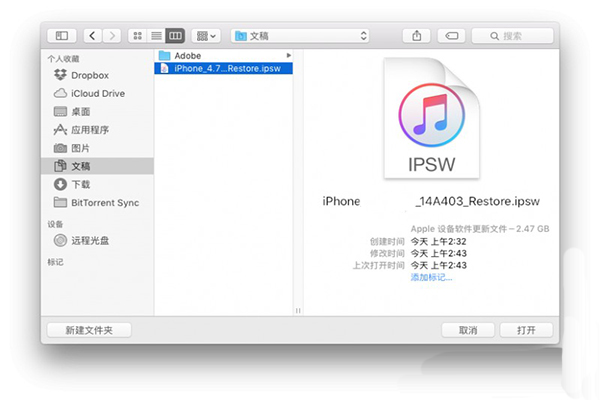Click the IPSW file preview thumbnail
Image resolution: width=600 pixels, height=400 pixels.
click(432, 118)
